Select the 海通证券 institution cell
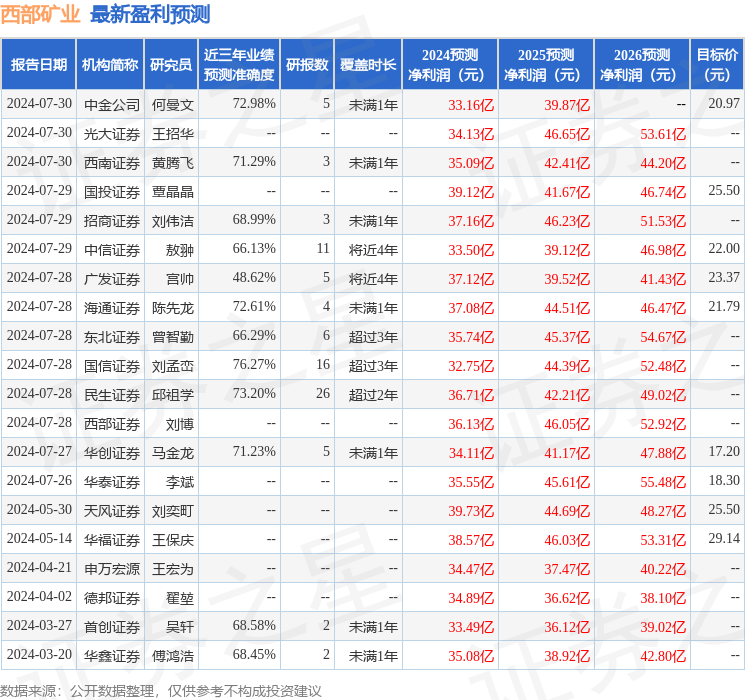Viewport: 745px width, 700px height. click(112, 307)
